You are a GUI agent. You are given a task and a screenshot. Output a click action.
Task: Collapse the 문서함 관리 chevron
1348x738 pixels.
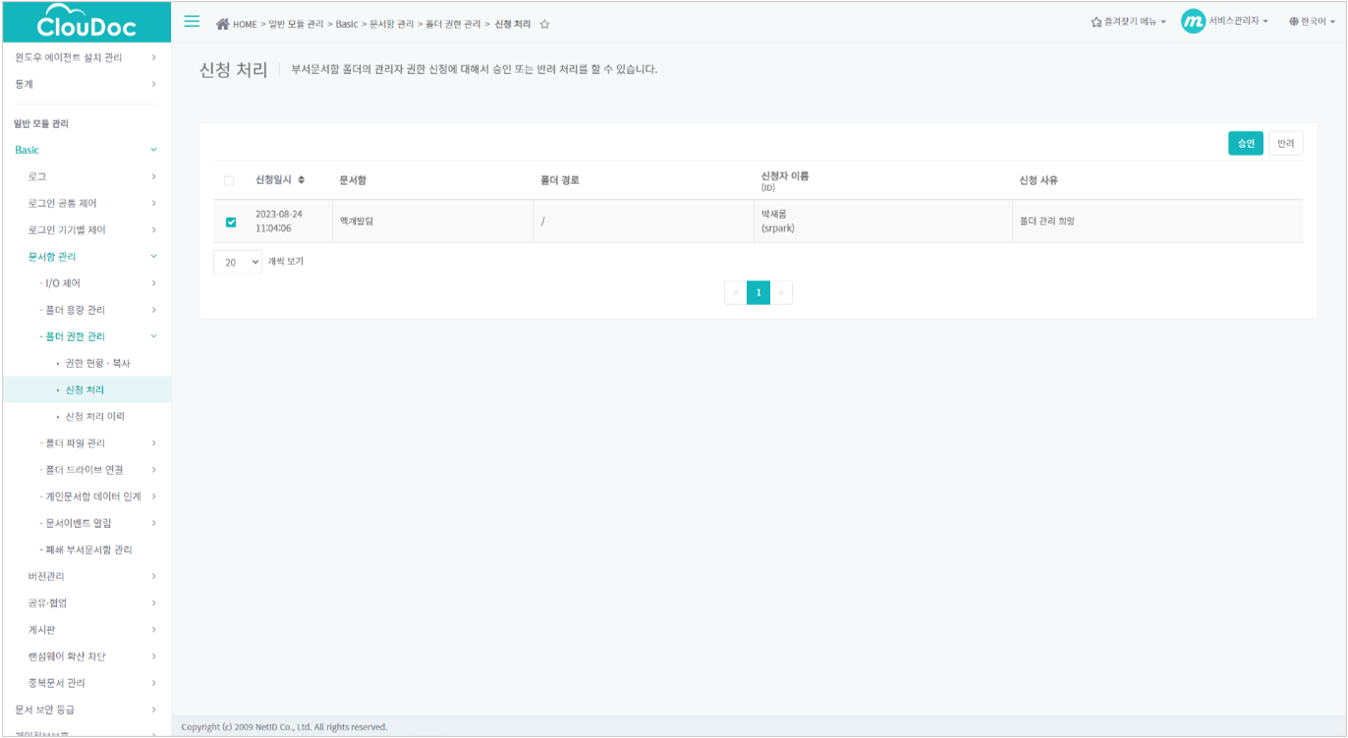153,256
